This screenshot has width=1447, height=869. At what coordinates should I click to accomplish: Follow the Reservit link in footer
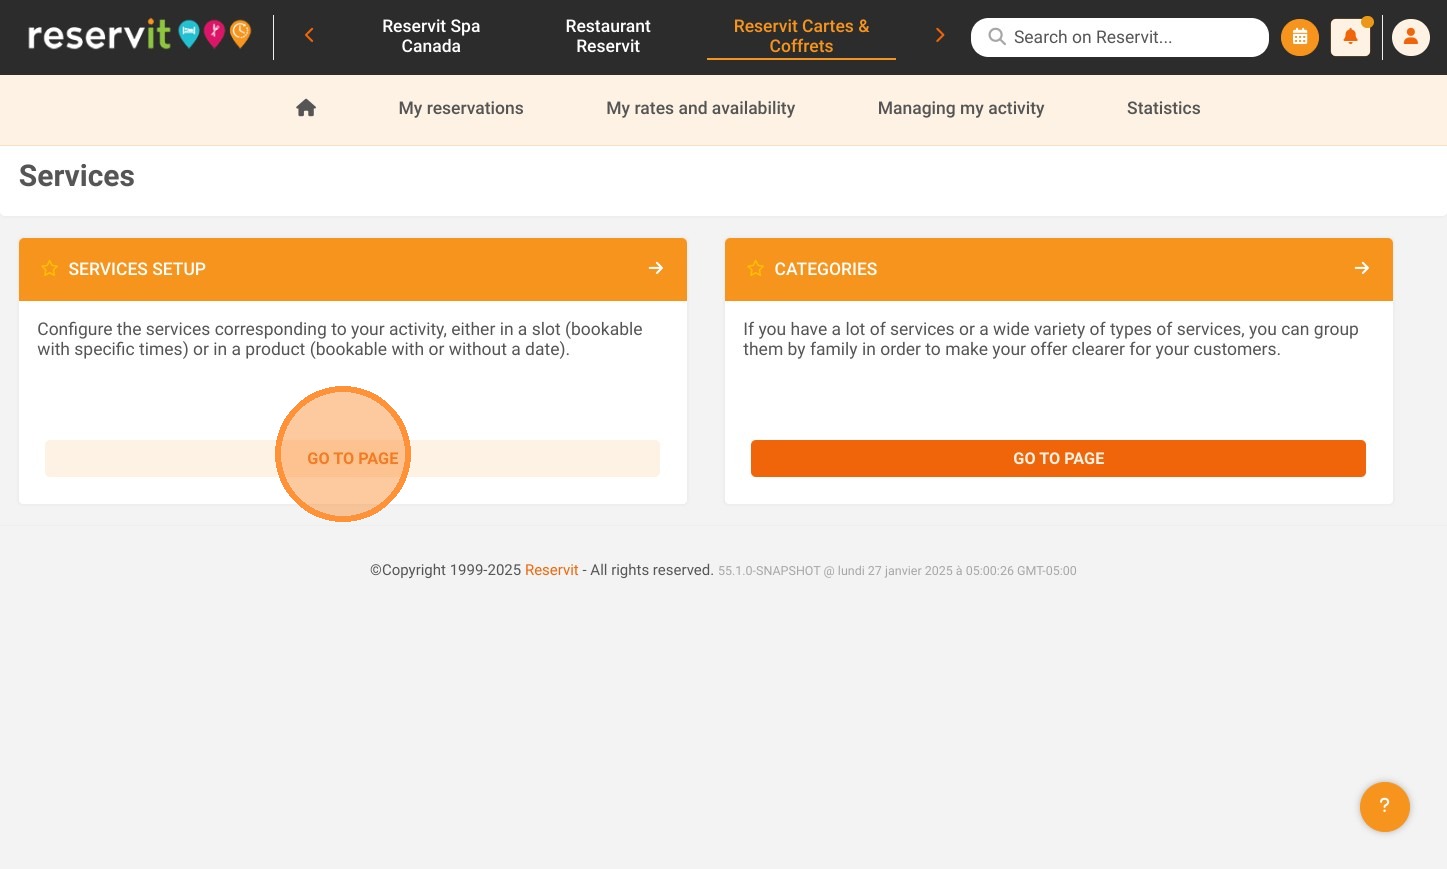point(552,570)
